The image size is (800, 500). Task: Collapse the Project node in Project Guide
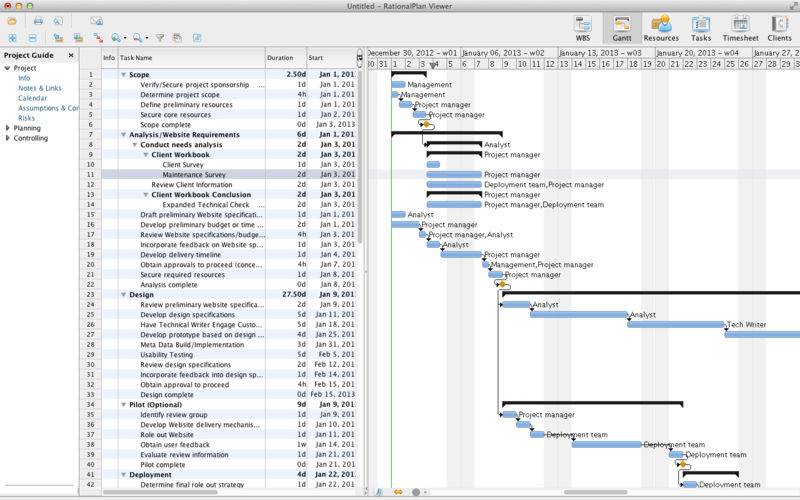(x=7, y=68)
